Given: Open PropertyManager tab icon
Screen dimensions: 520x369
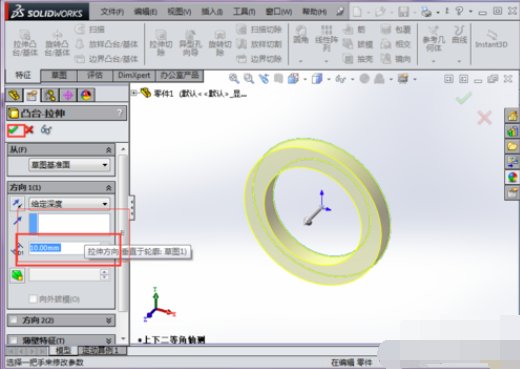Looking at the screenshot, I should click(x=32, y=95).
